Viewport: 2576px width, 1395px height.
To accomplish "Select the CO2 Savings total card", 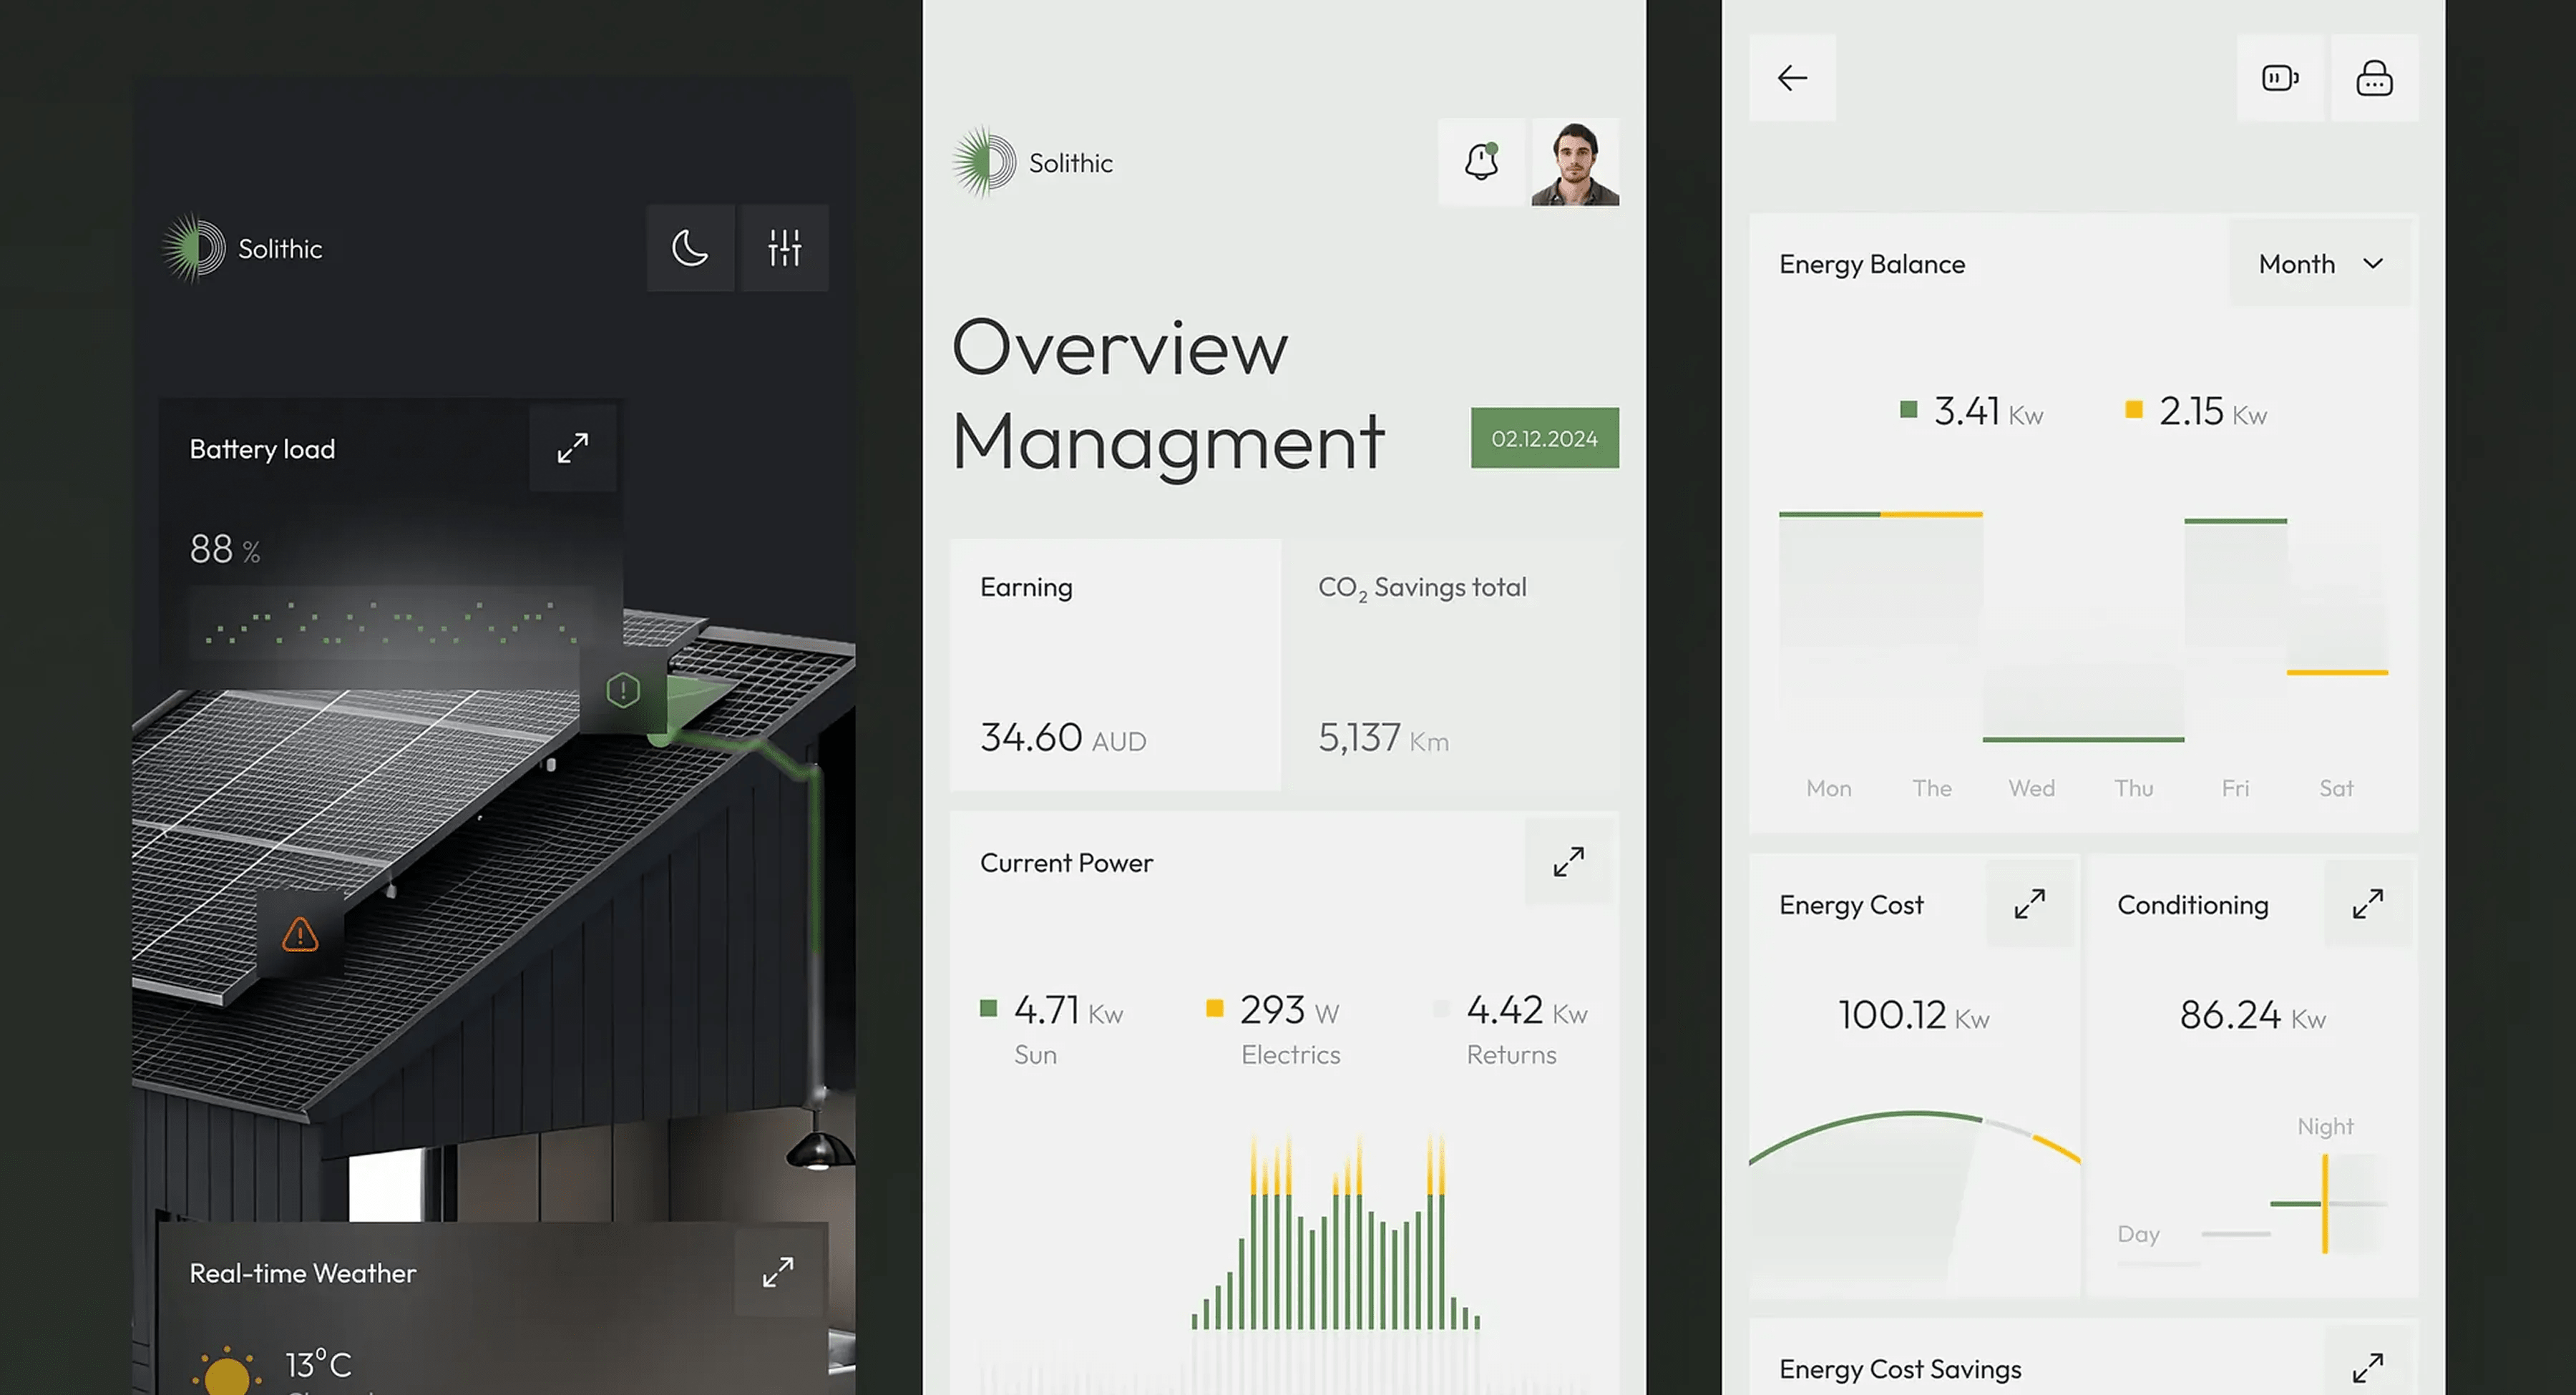I will [1452, 665].
